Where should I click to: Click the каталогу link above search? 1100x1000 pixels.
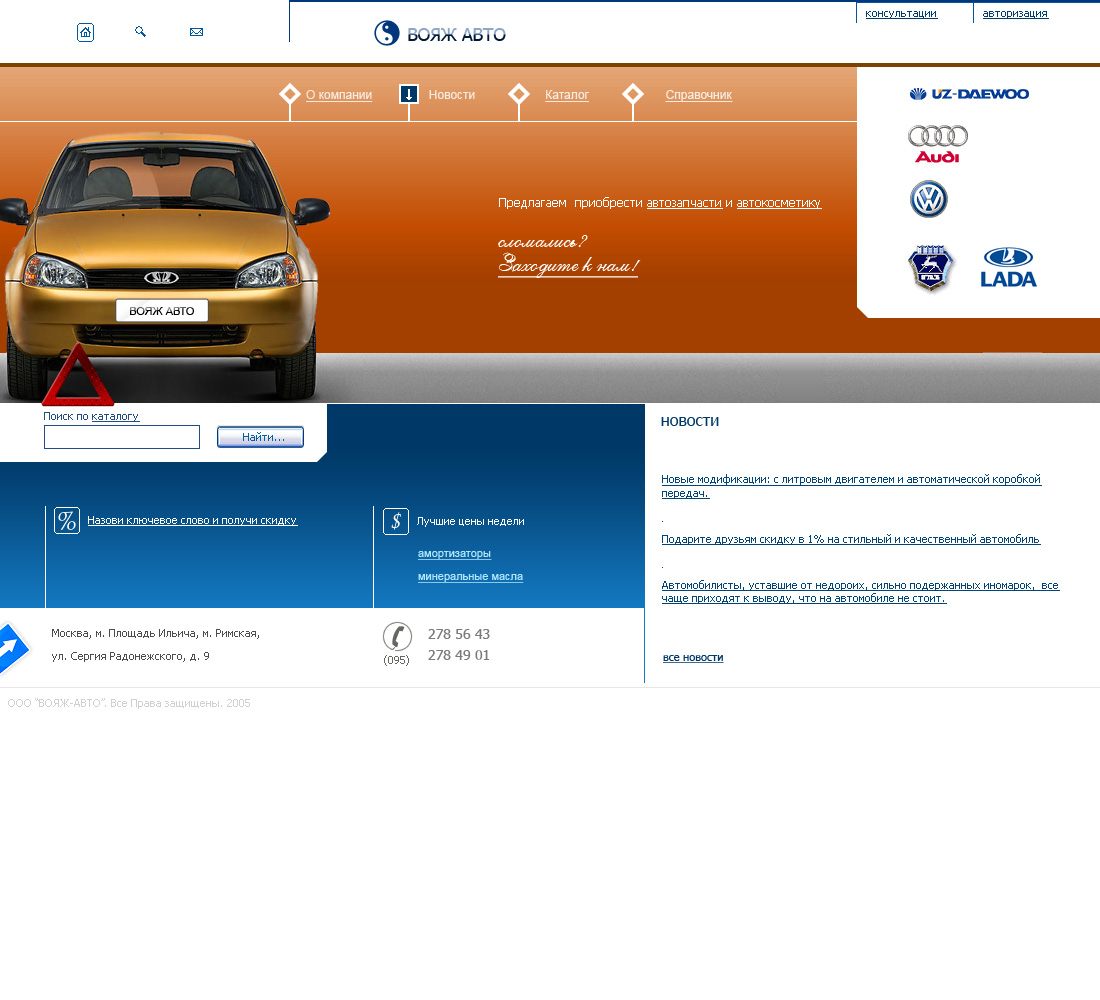[x=115, y=416]
